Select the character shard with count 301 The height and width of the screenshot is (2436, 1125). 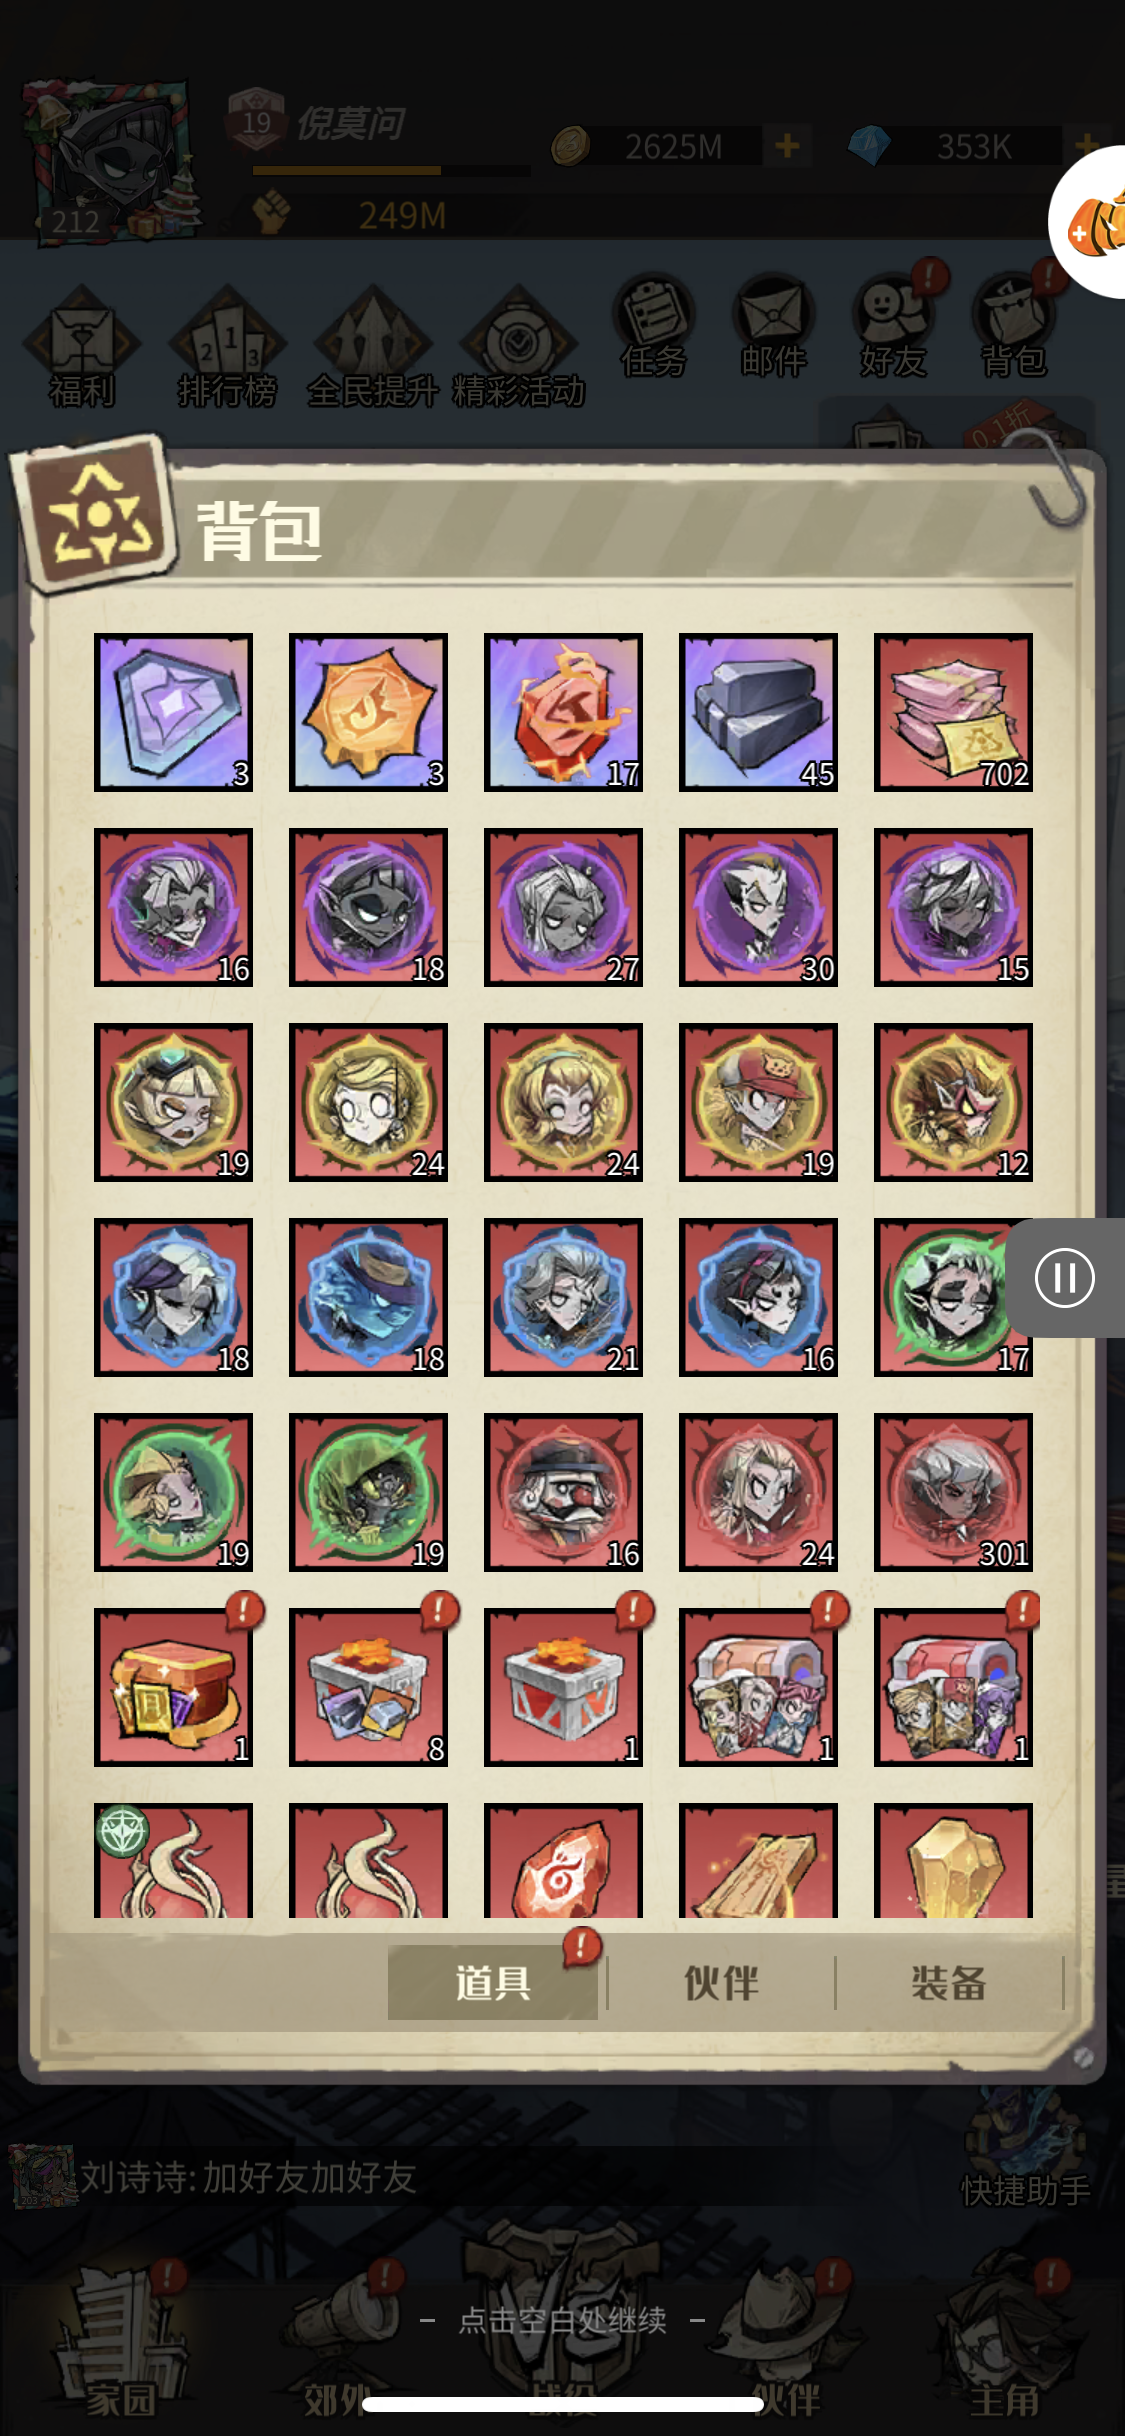coord(953,1492)
